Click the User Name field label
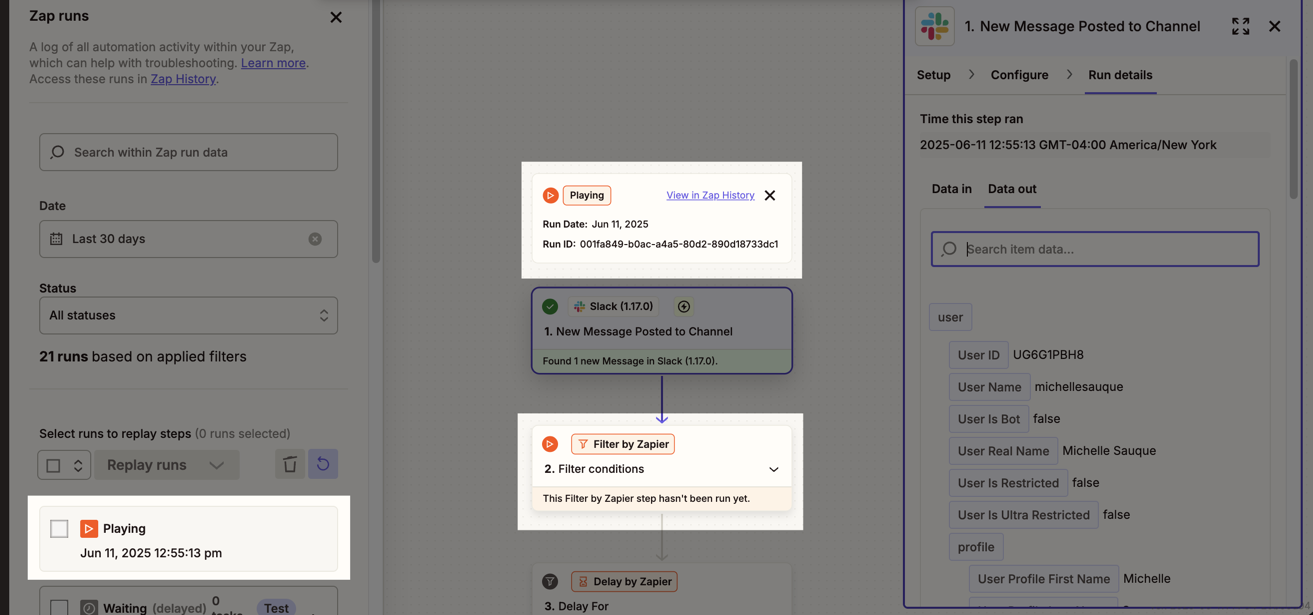This screenshot has height=615, width=1313. click(x=989, y=387)
